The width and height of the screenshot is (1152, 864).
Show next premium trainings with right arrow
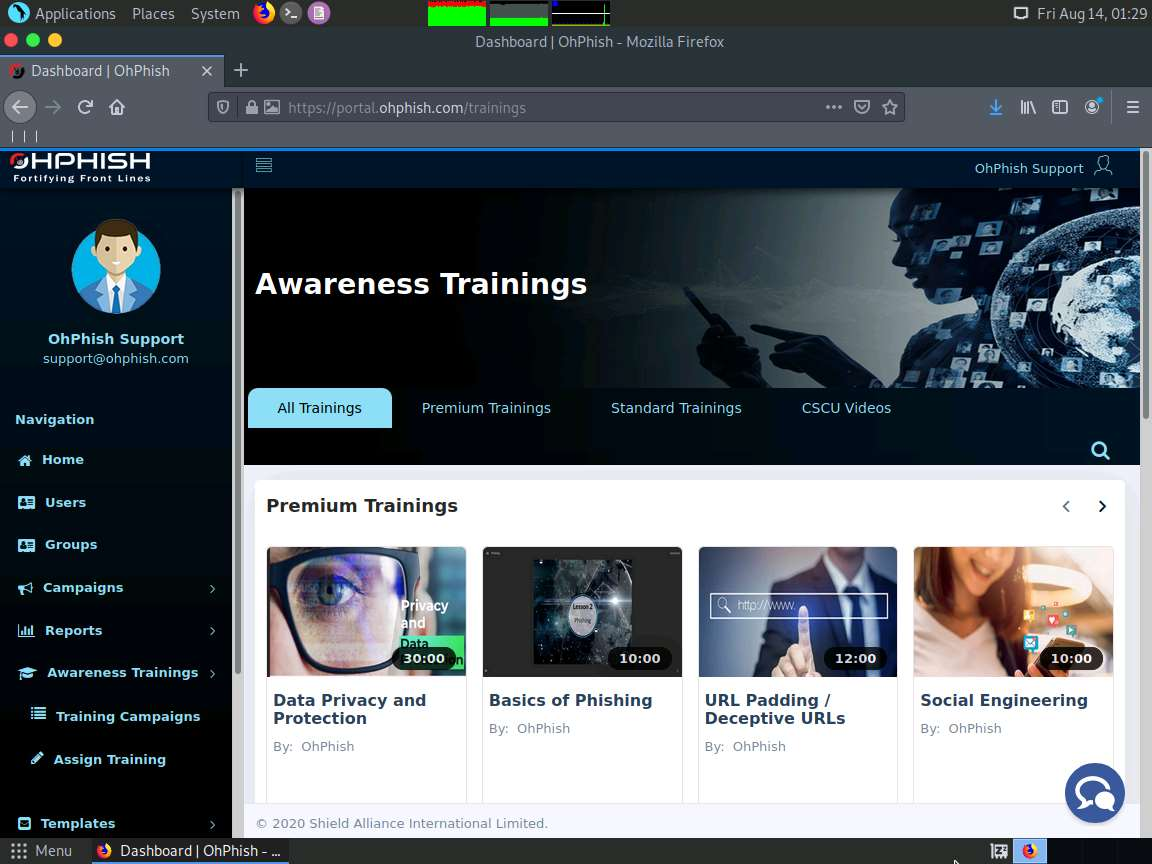click(1101, 506)
